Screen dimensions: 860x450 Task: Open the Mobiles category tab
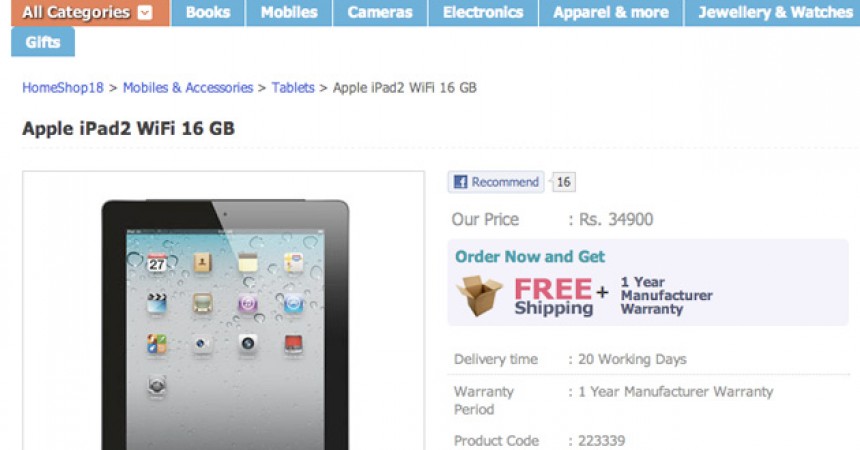(289, 13)
